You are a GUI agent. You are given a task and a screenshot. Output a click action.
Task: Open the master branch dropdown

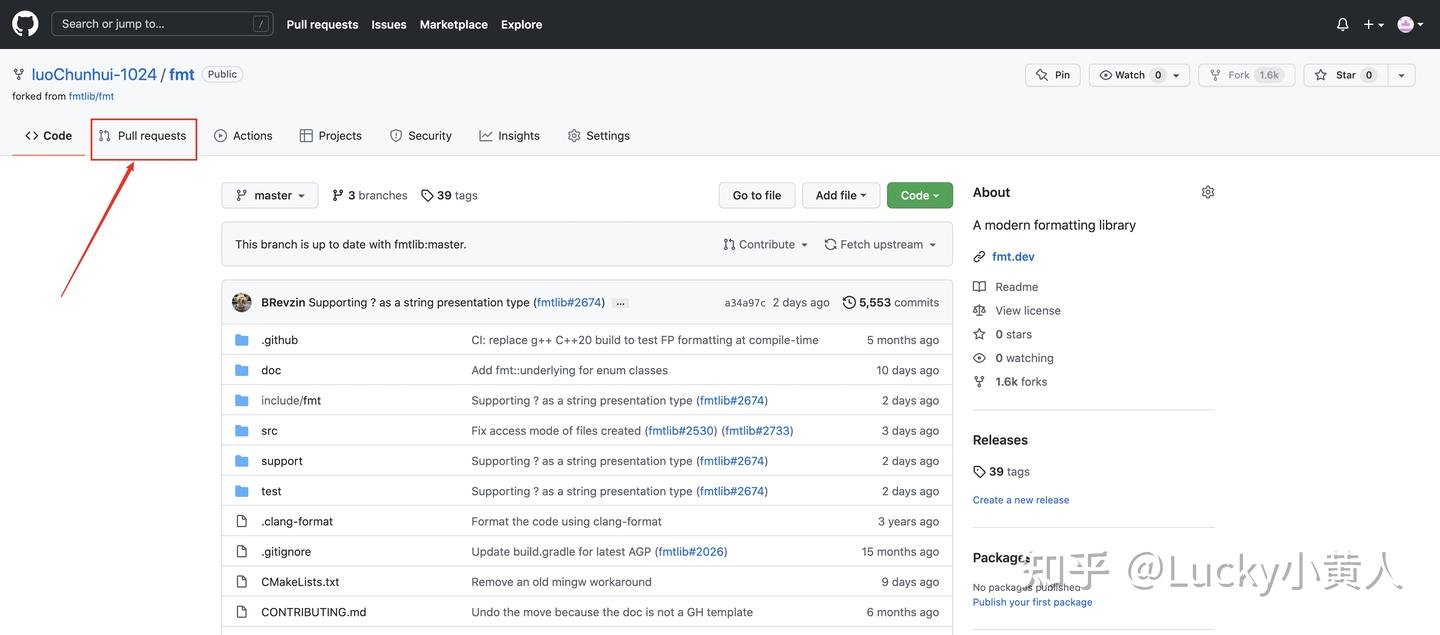click(x=270, y=195)
